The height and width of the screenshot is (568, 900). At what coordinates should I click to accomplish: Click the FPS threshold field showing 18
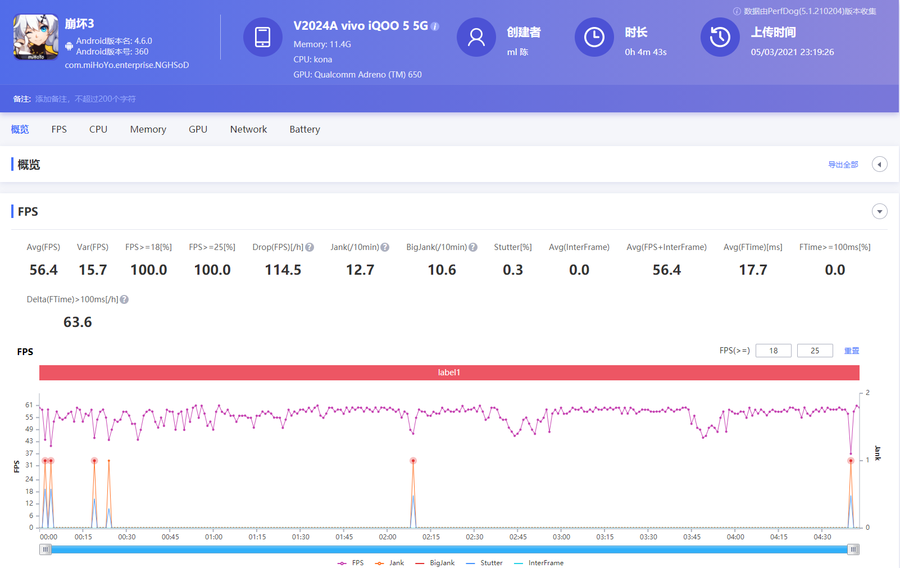(773, 351)
